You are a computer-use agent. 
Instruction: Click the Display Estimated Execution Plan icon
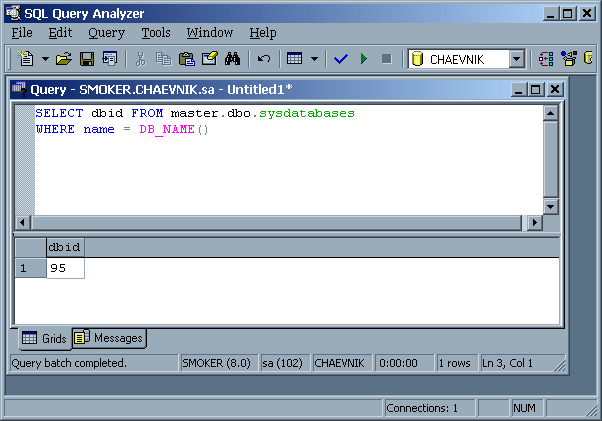click(546, 59)
